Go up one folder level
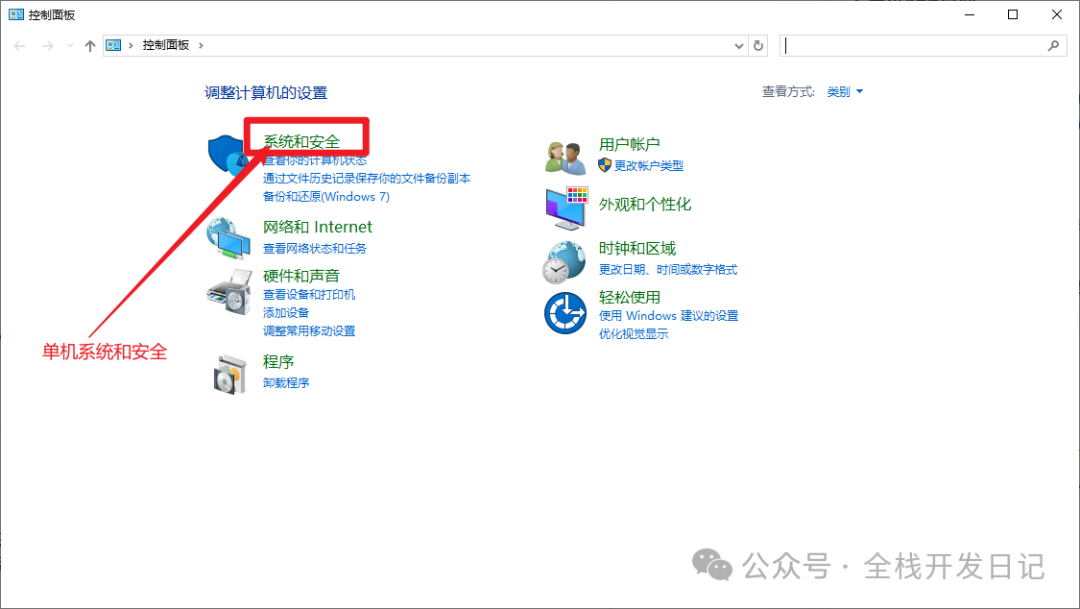Screen dimensions: 1080x609 (x=90, y=46)
